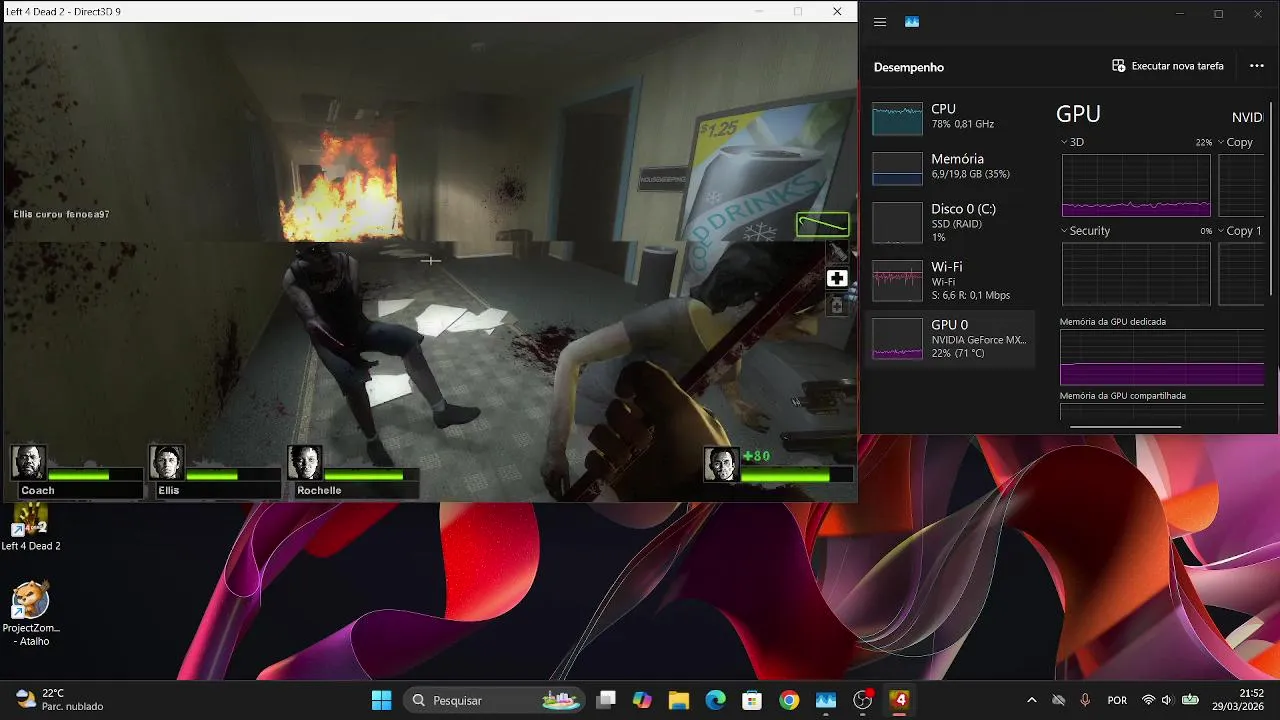Open the Task Manager hamburger navigation menu

pos(880,22)
